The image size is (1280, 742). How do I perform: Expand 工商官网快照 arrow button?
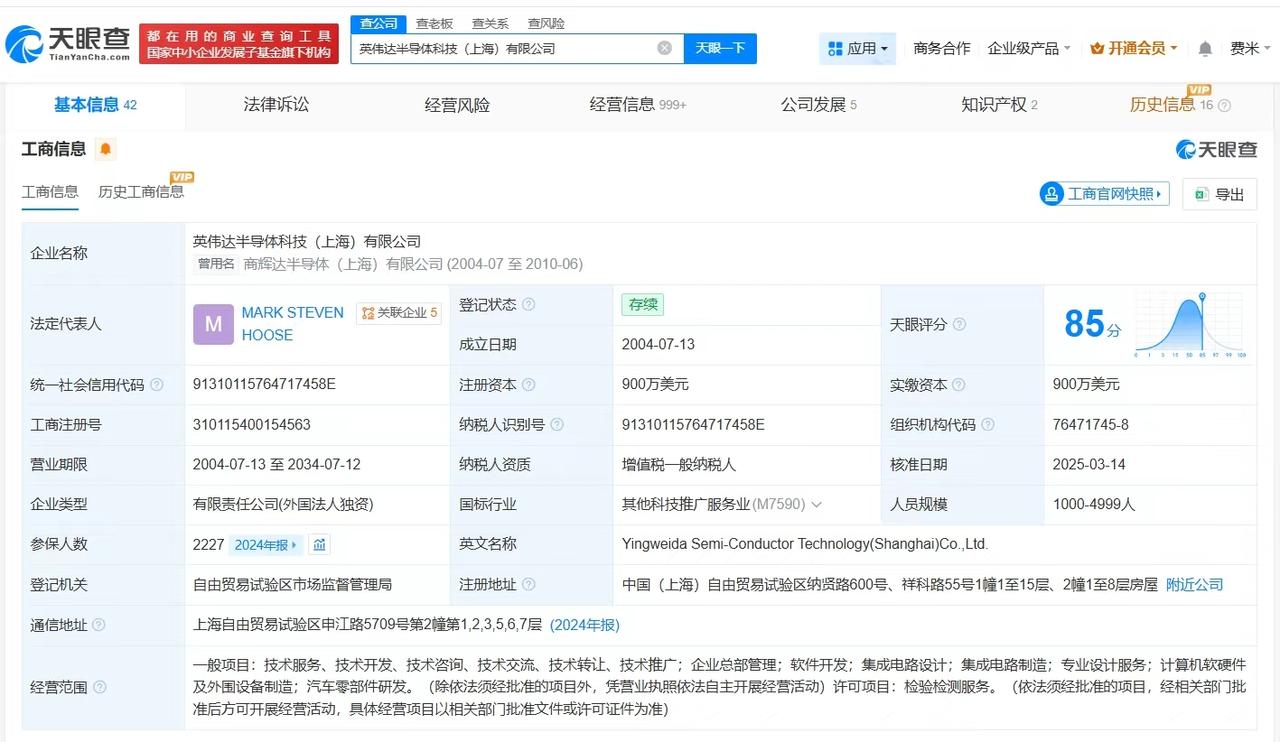pyautogui.click(x=1104, y=194)
